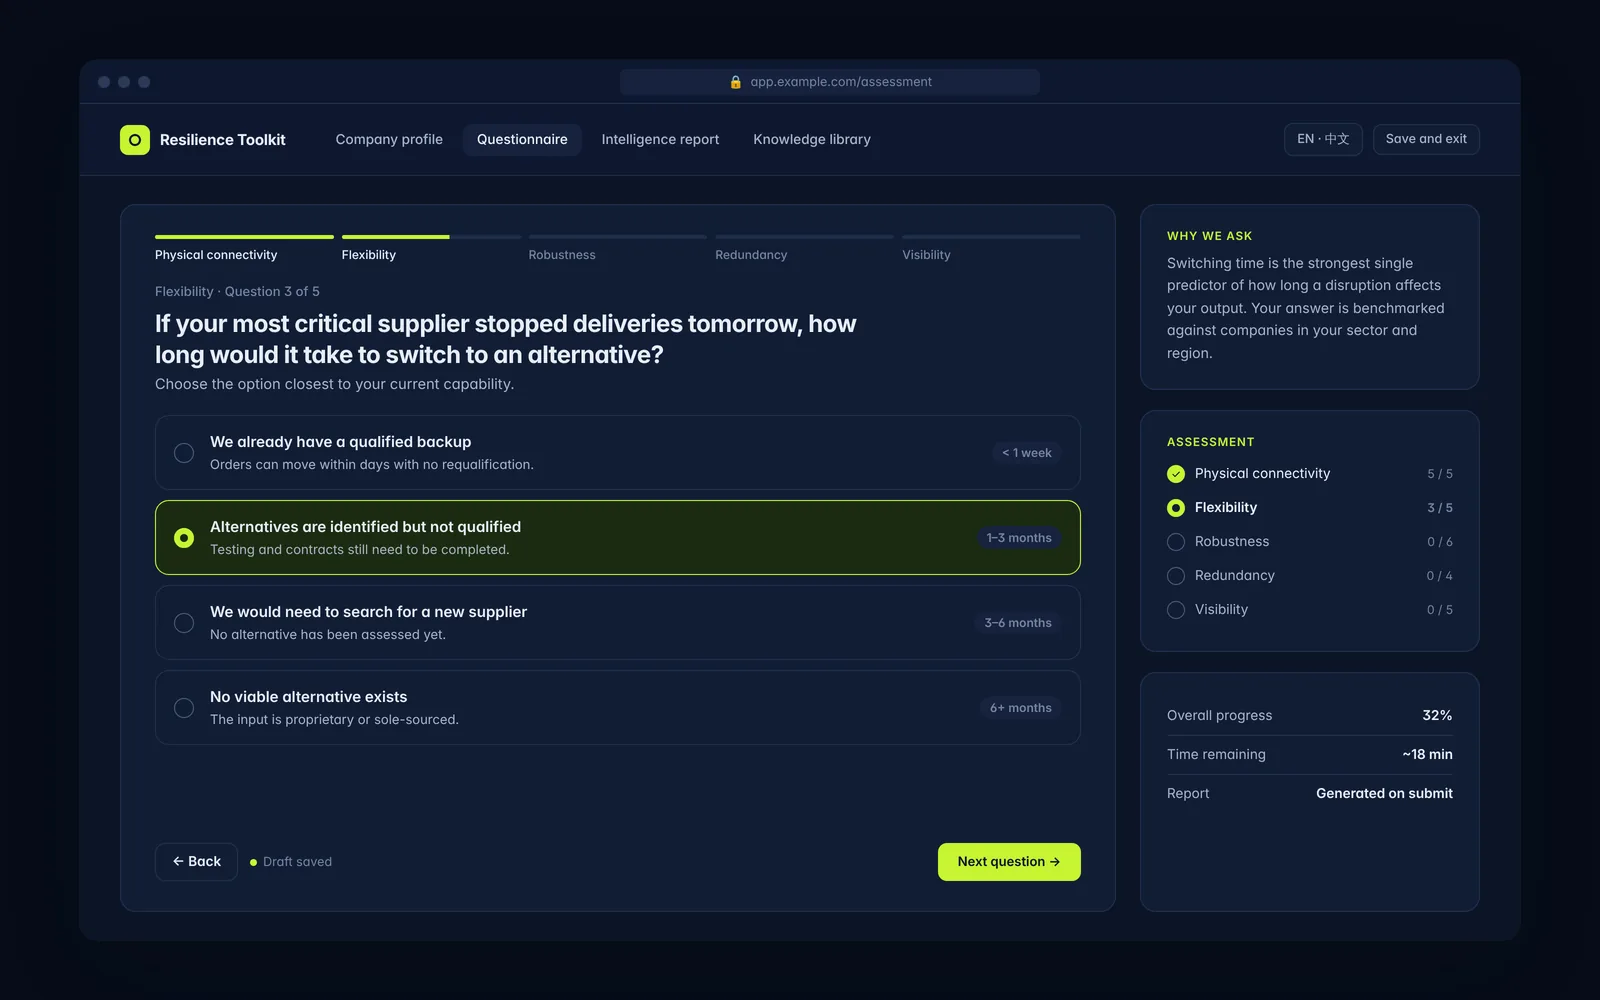1600x1000 pixels.
Task: Select radio for alternatives identified but not qualified
Action: pos(184,538)
